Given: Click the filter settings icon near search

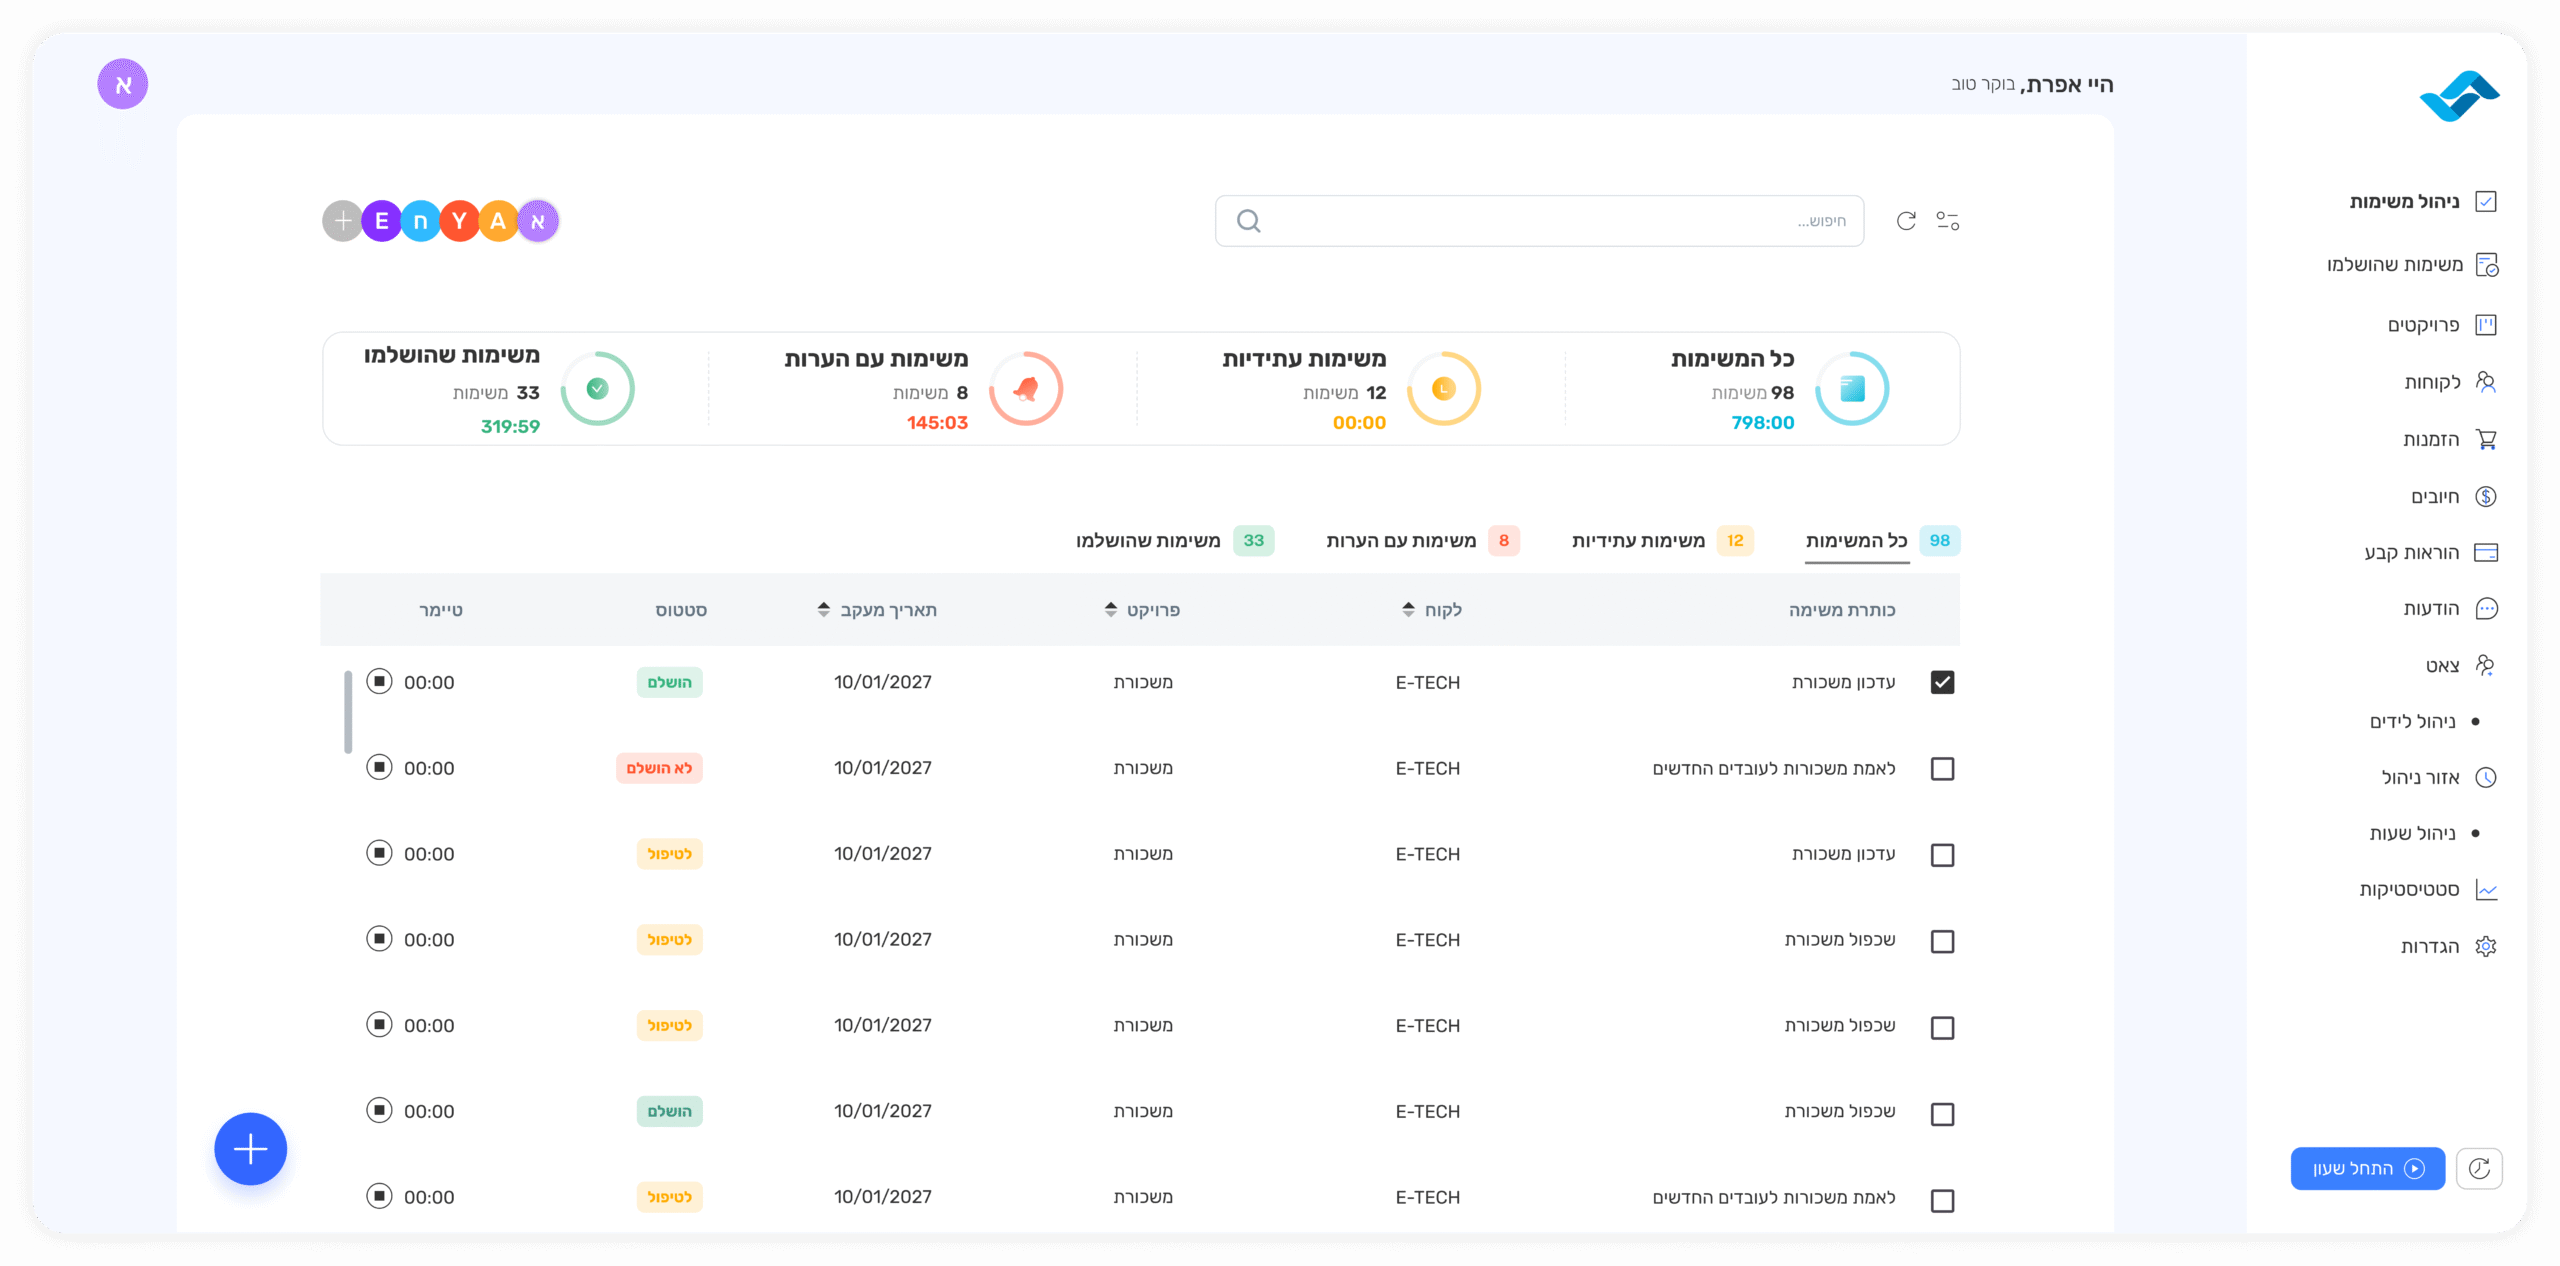Looking at the screenshot, I should [1947, 221].
